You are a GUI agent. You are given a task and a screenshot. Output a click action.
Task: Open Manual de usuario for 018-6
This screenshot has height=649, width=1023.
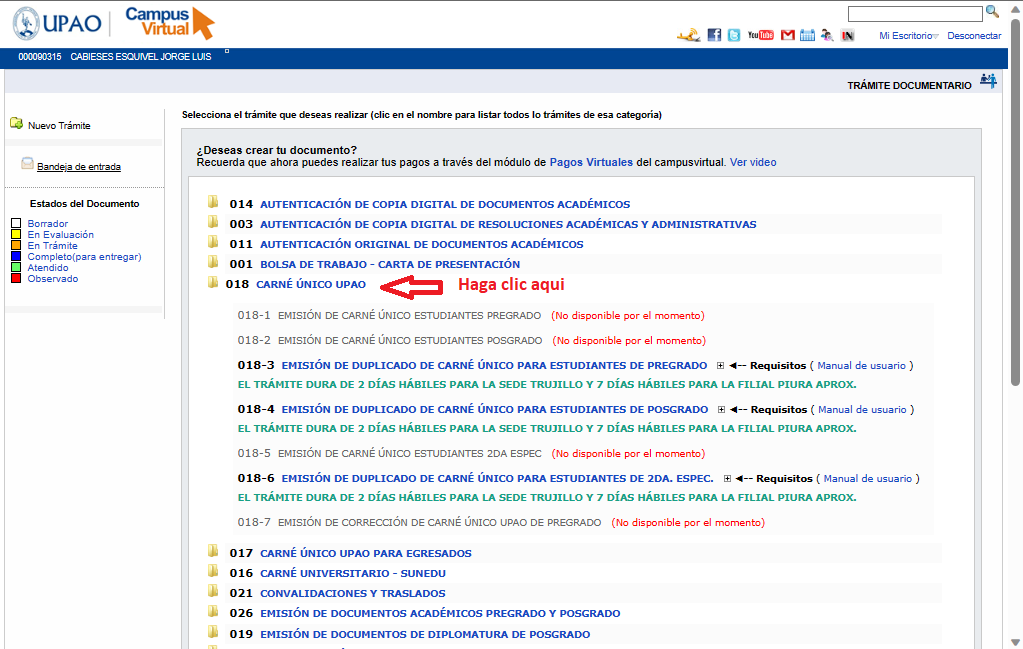coord(867,479)
